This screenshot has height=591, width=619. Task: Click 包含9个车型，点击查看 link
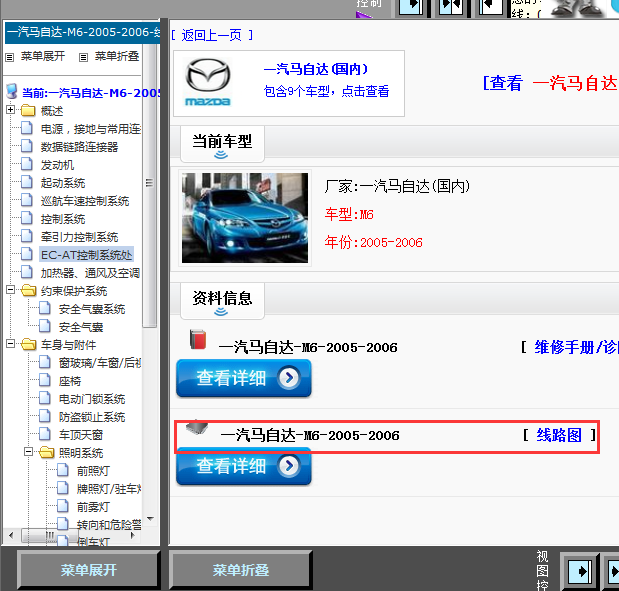coord(326,92)
